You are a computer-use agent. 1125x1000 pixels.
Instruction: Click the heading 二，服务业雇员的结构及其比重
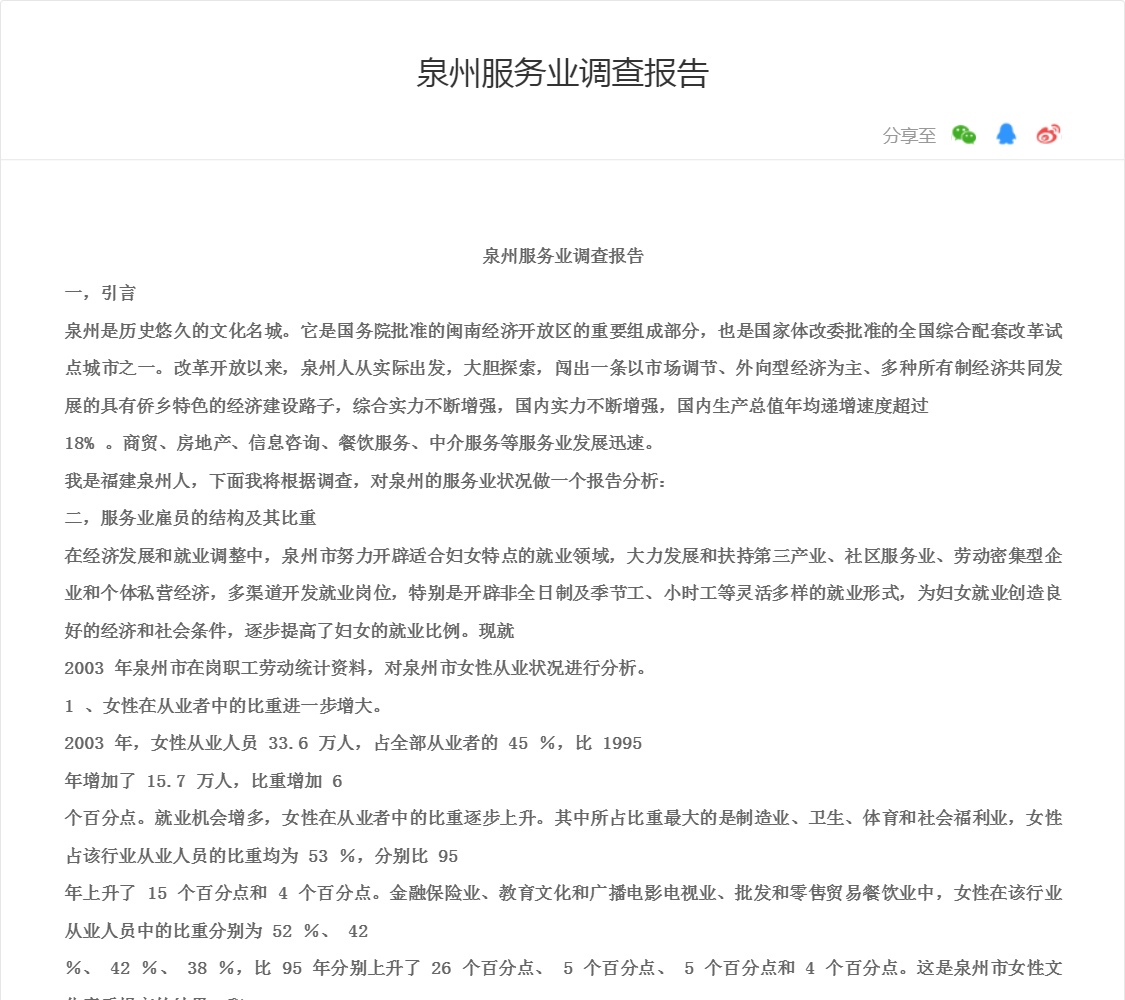pos(190,518)
